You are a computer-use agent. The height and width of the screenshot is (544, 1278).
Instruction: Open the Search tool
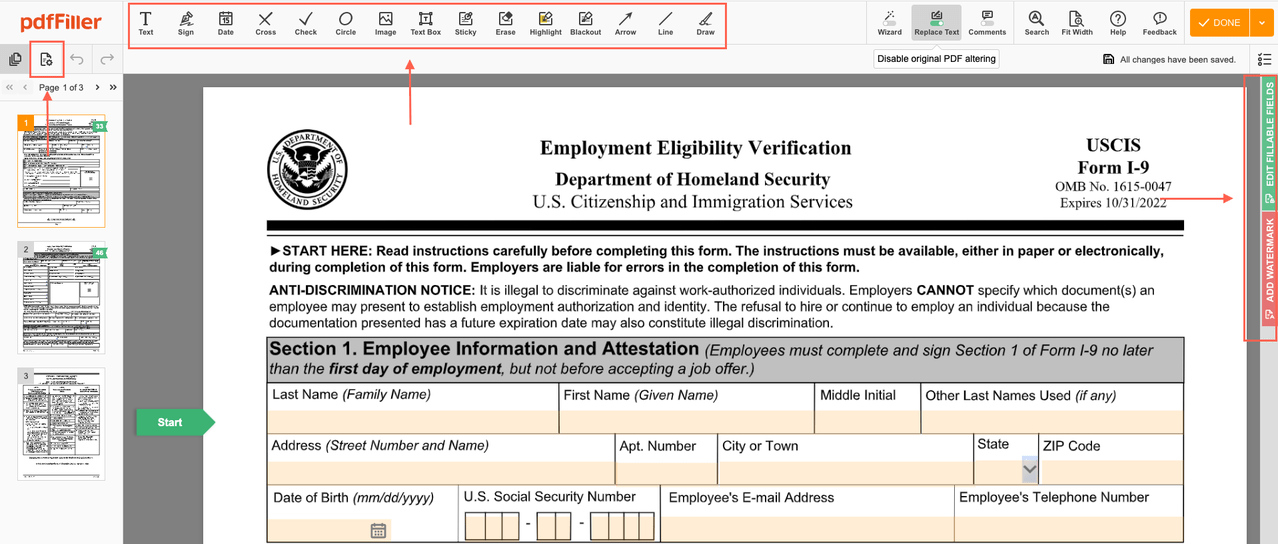tap(1037, 23)
